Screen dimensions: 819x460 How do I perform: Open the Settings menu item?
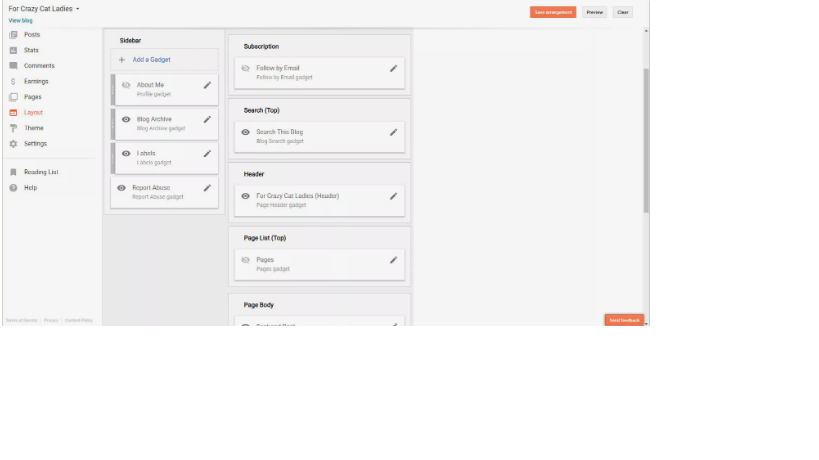[x=36, y=144]
